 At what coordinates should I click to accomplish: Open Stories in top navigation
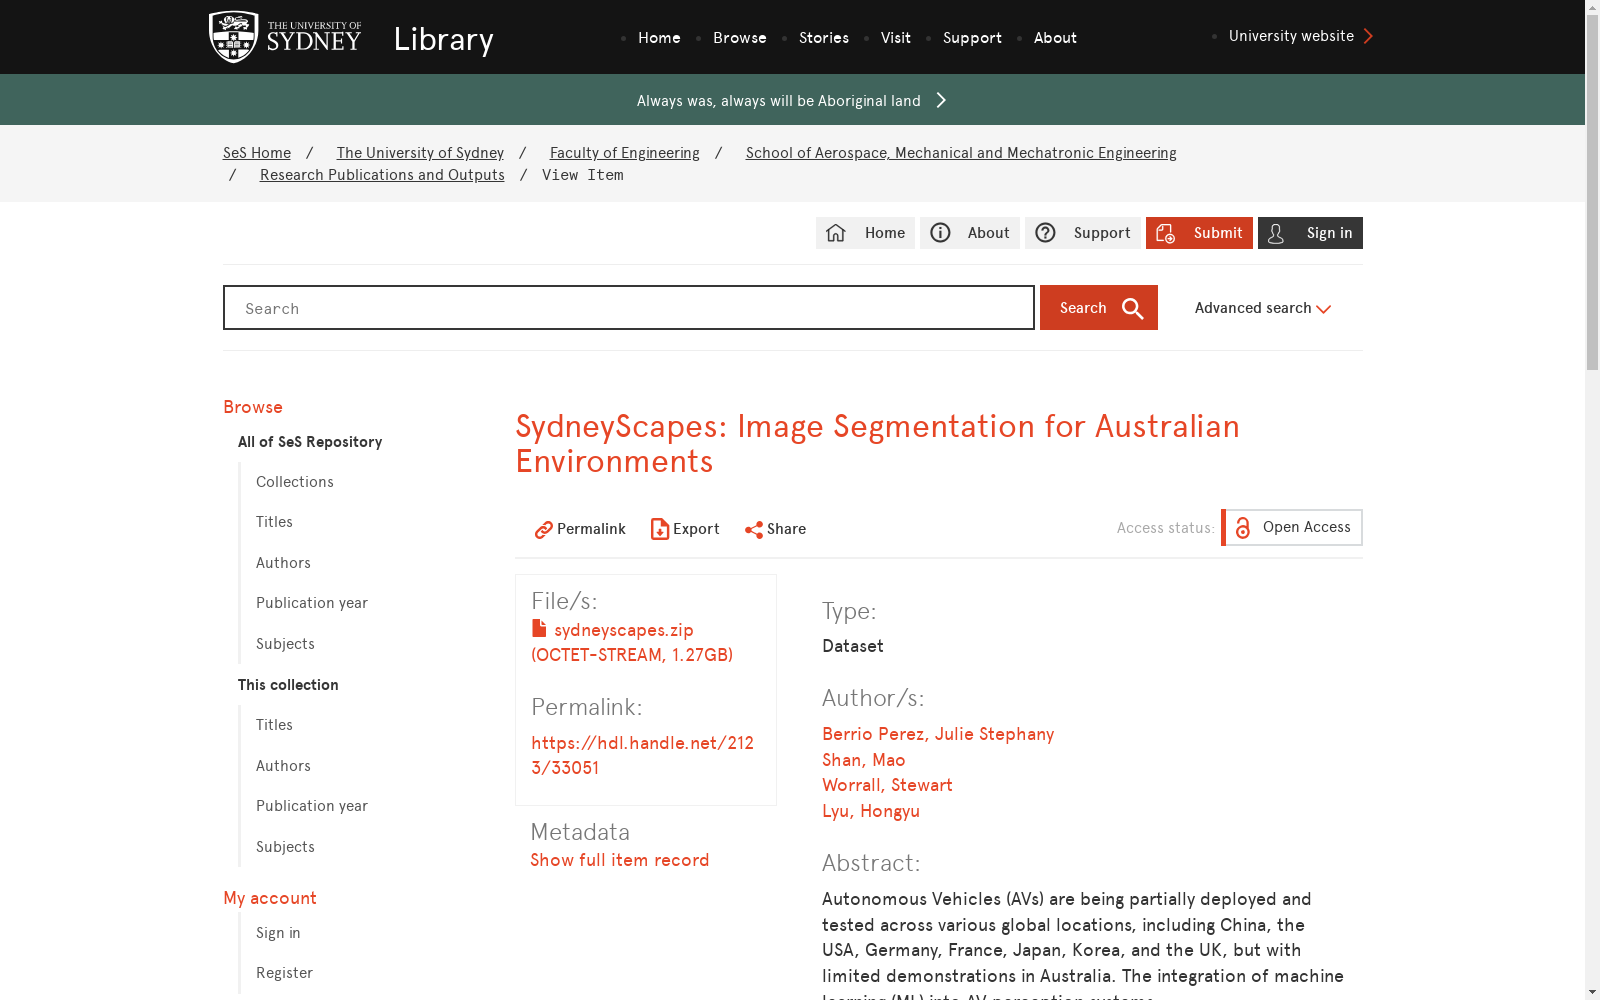[x=824, y=38]
